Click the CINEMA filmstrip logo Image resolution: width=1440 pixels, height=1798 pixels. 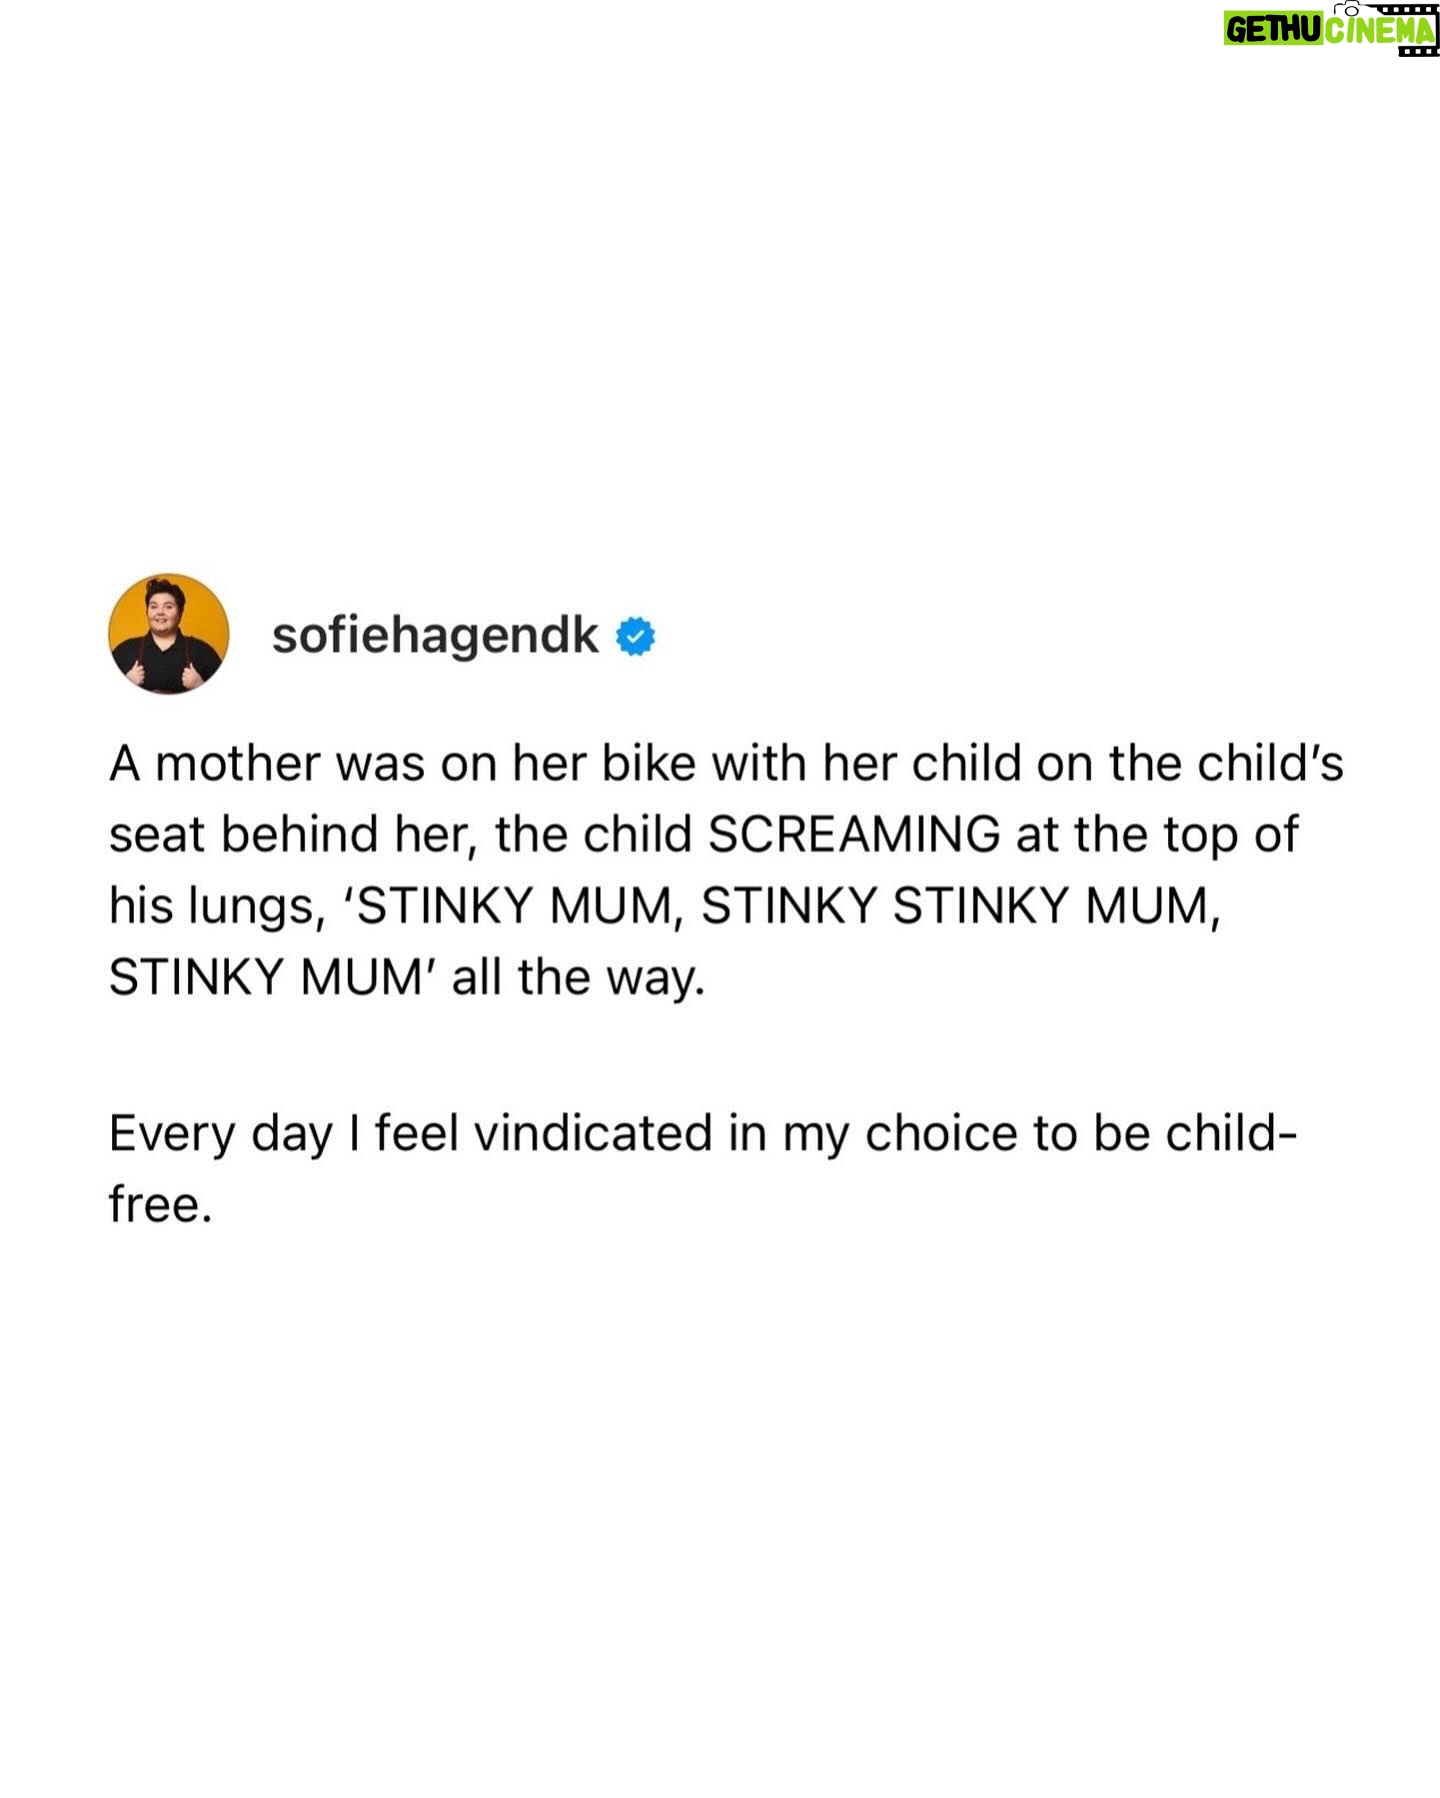click(1381, 30)
